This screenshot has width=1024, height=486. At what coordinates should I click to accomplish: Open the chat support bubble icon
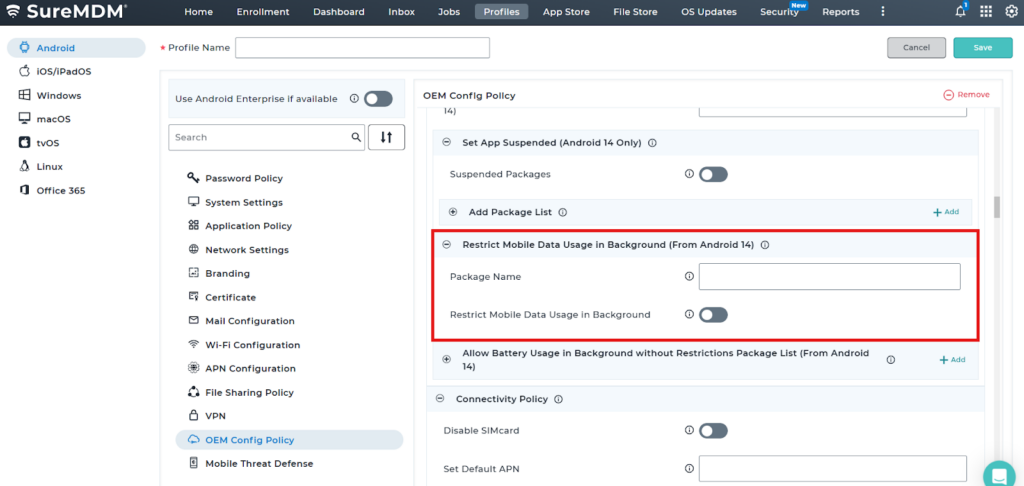coord(998,474)
